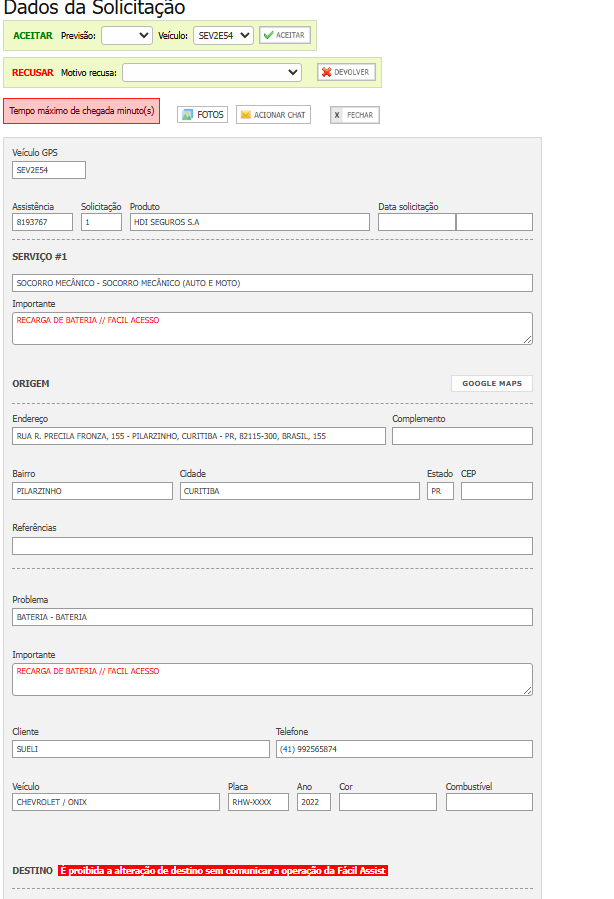Image resolution: width=614 pixels, height=899 pixels.
Task: Click the Tempo máximo de chegada notice
Action: pyautogui.click(x=81, y=111)
